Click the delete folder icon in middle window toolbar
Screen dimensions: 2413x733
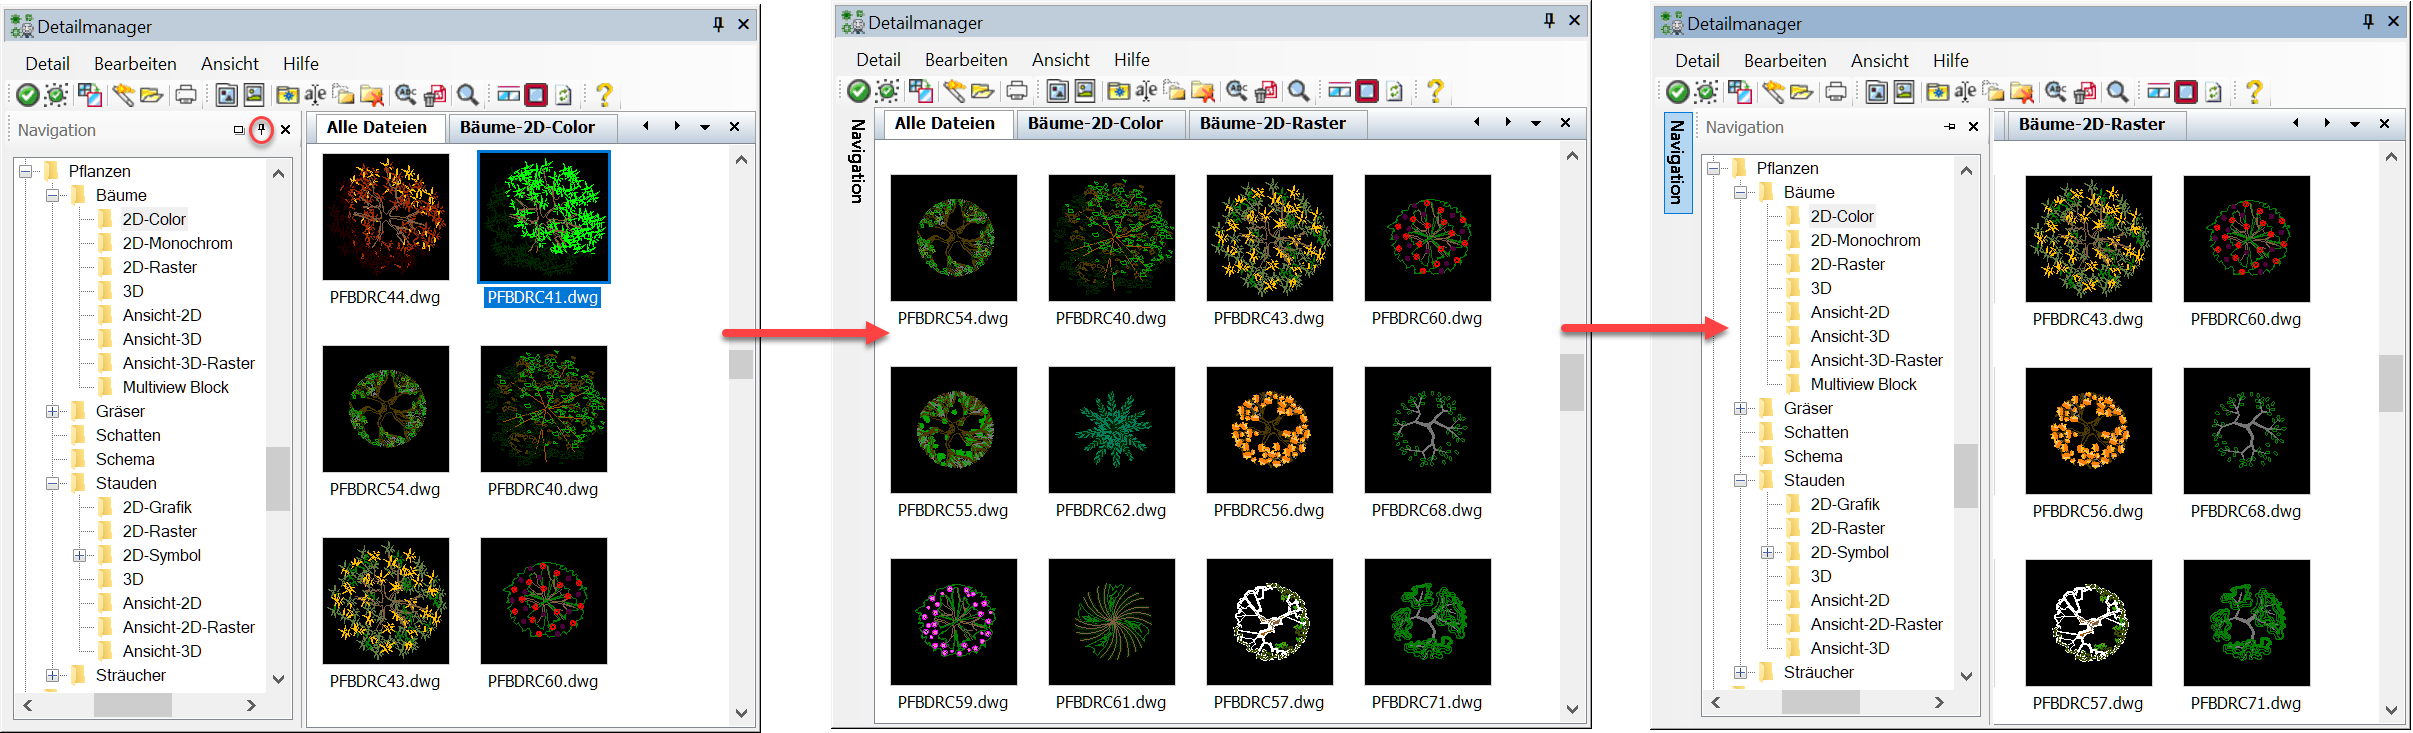pyautogui.click(x=1203, y=92)
